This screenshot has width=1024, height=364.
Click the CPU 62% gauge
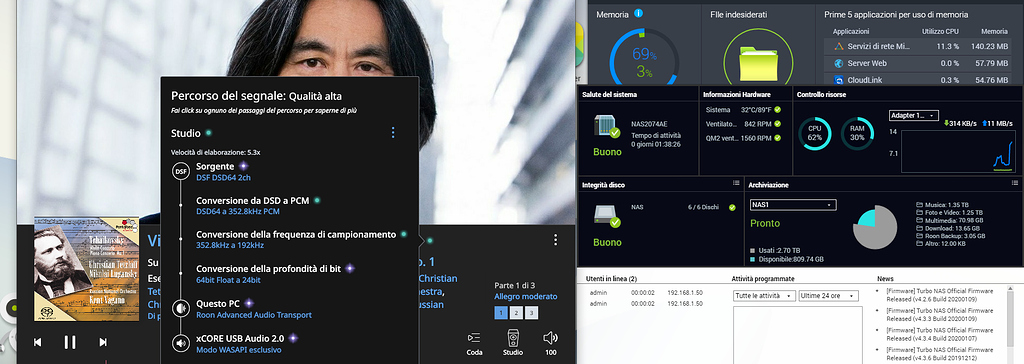pos(814,133)
